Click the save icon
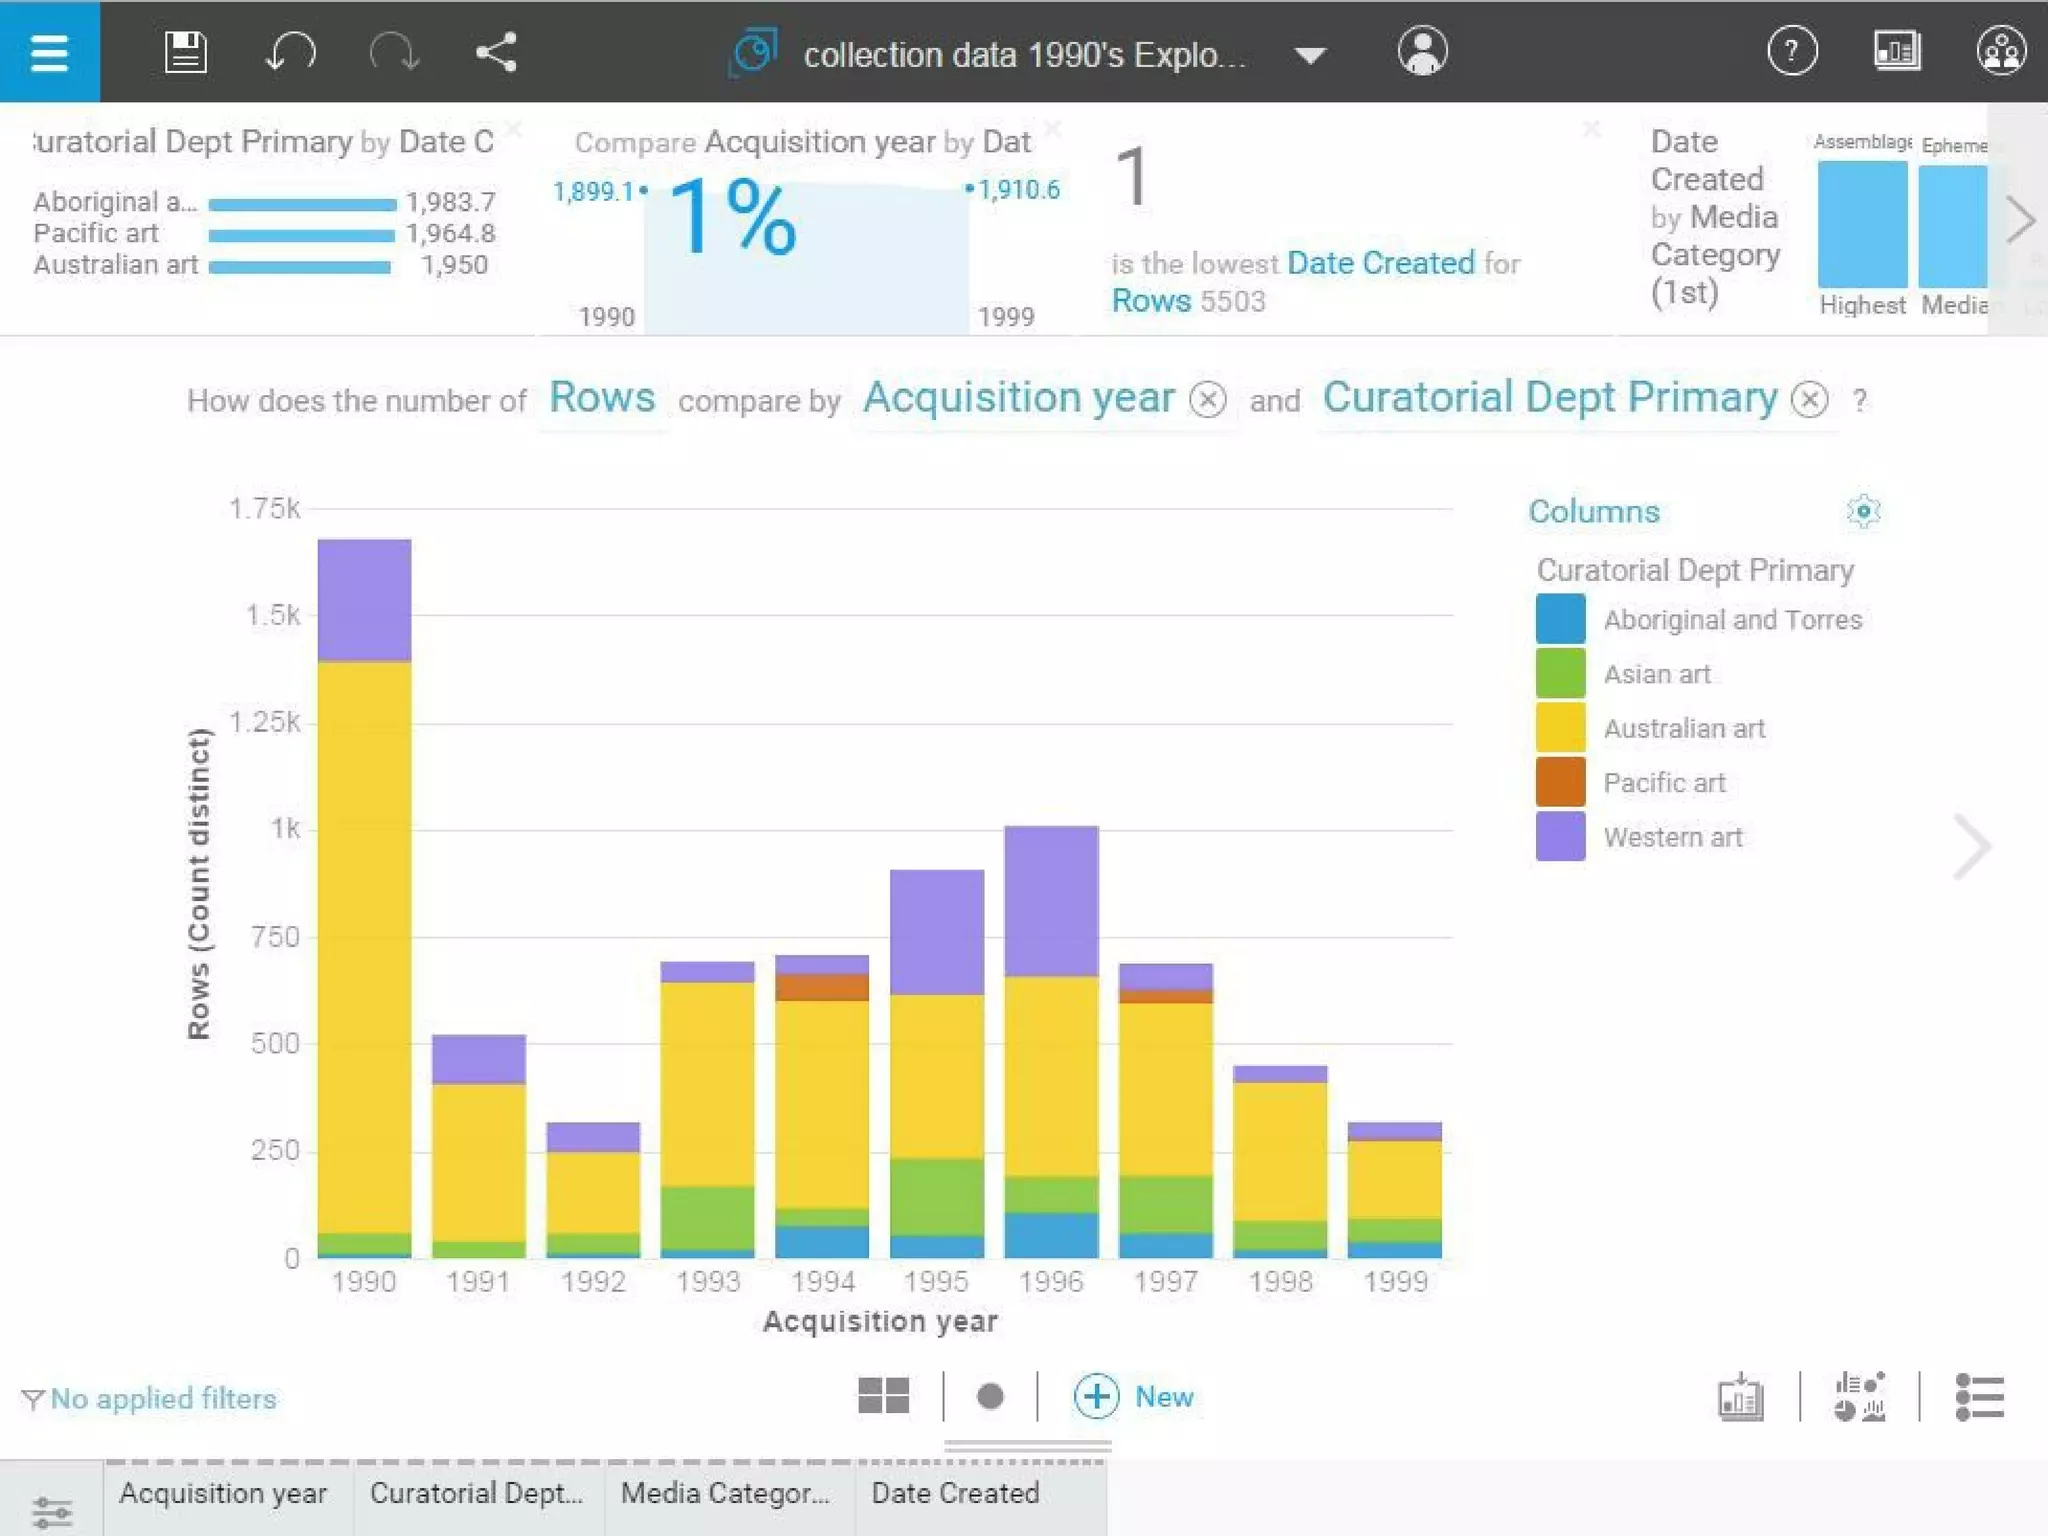This screenshot has height=1536, width=2048. click(x=185, y=52)
